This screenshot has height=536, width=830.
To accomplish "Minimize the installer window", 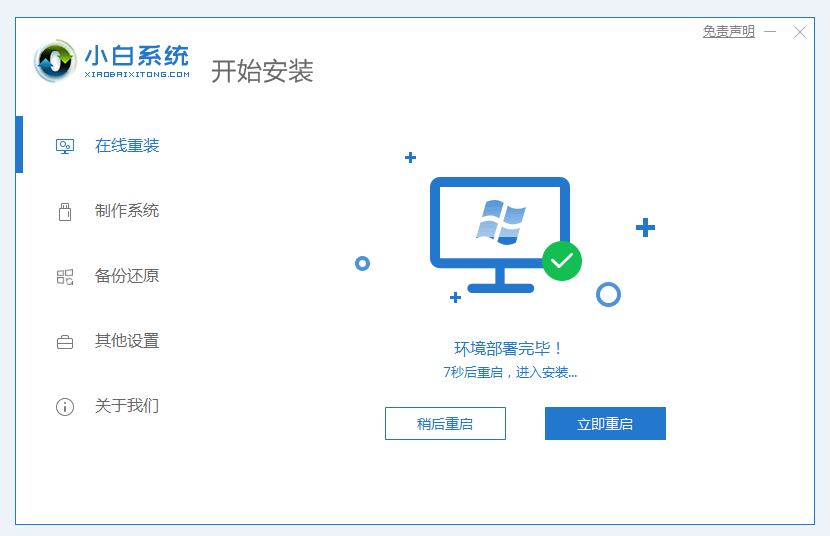I will [x=770, y=32].
